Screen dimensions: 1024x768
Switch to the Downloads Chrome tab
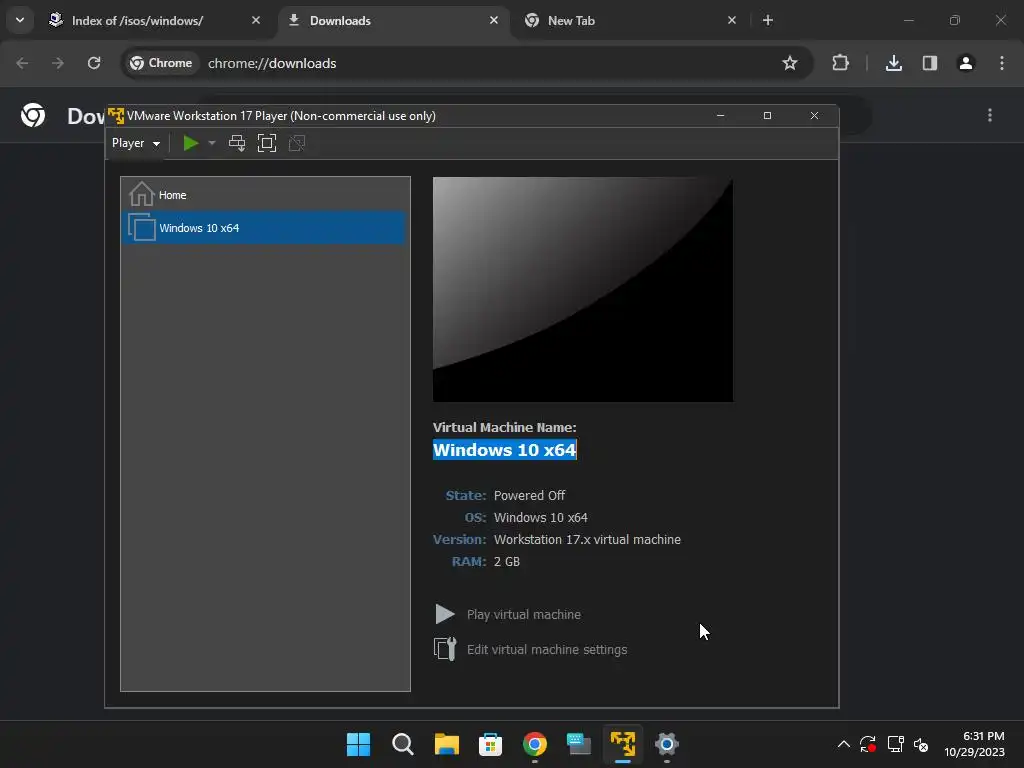[394, 21]
